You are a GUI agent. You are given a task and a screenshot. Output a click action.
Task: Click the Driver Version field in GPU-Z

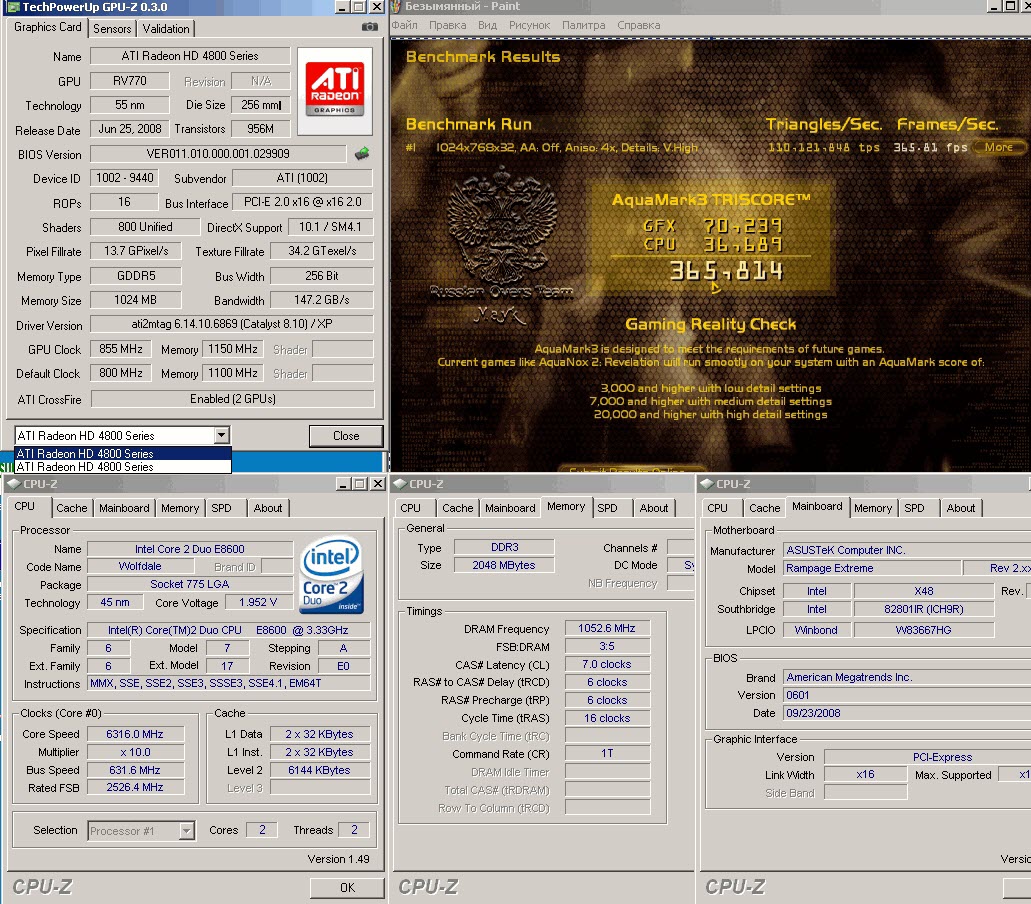pyautogui.click(x=232, y=324)
